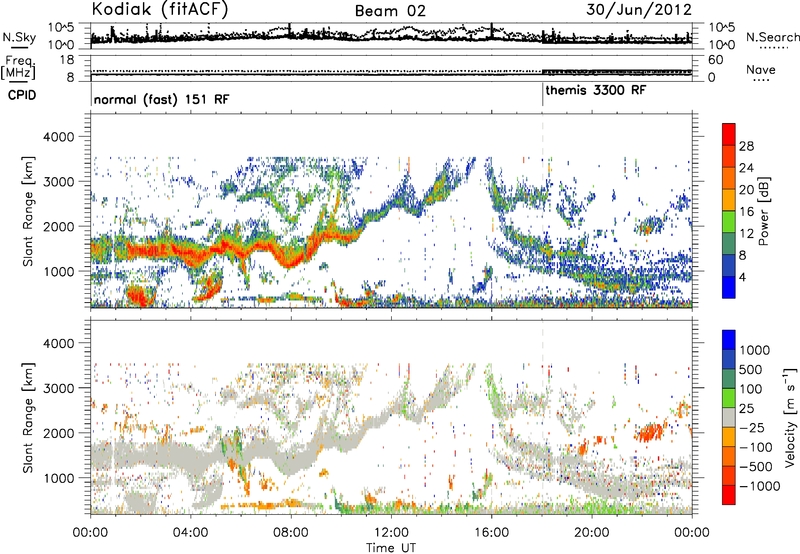Screen dimensions: 800x554
Task: Click the '28' tick on Power colorbar
Action: click(x=746, y=146)
